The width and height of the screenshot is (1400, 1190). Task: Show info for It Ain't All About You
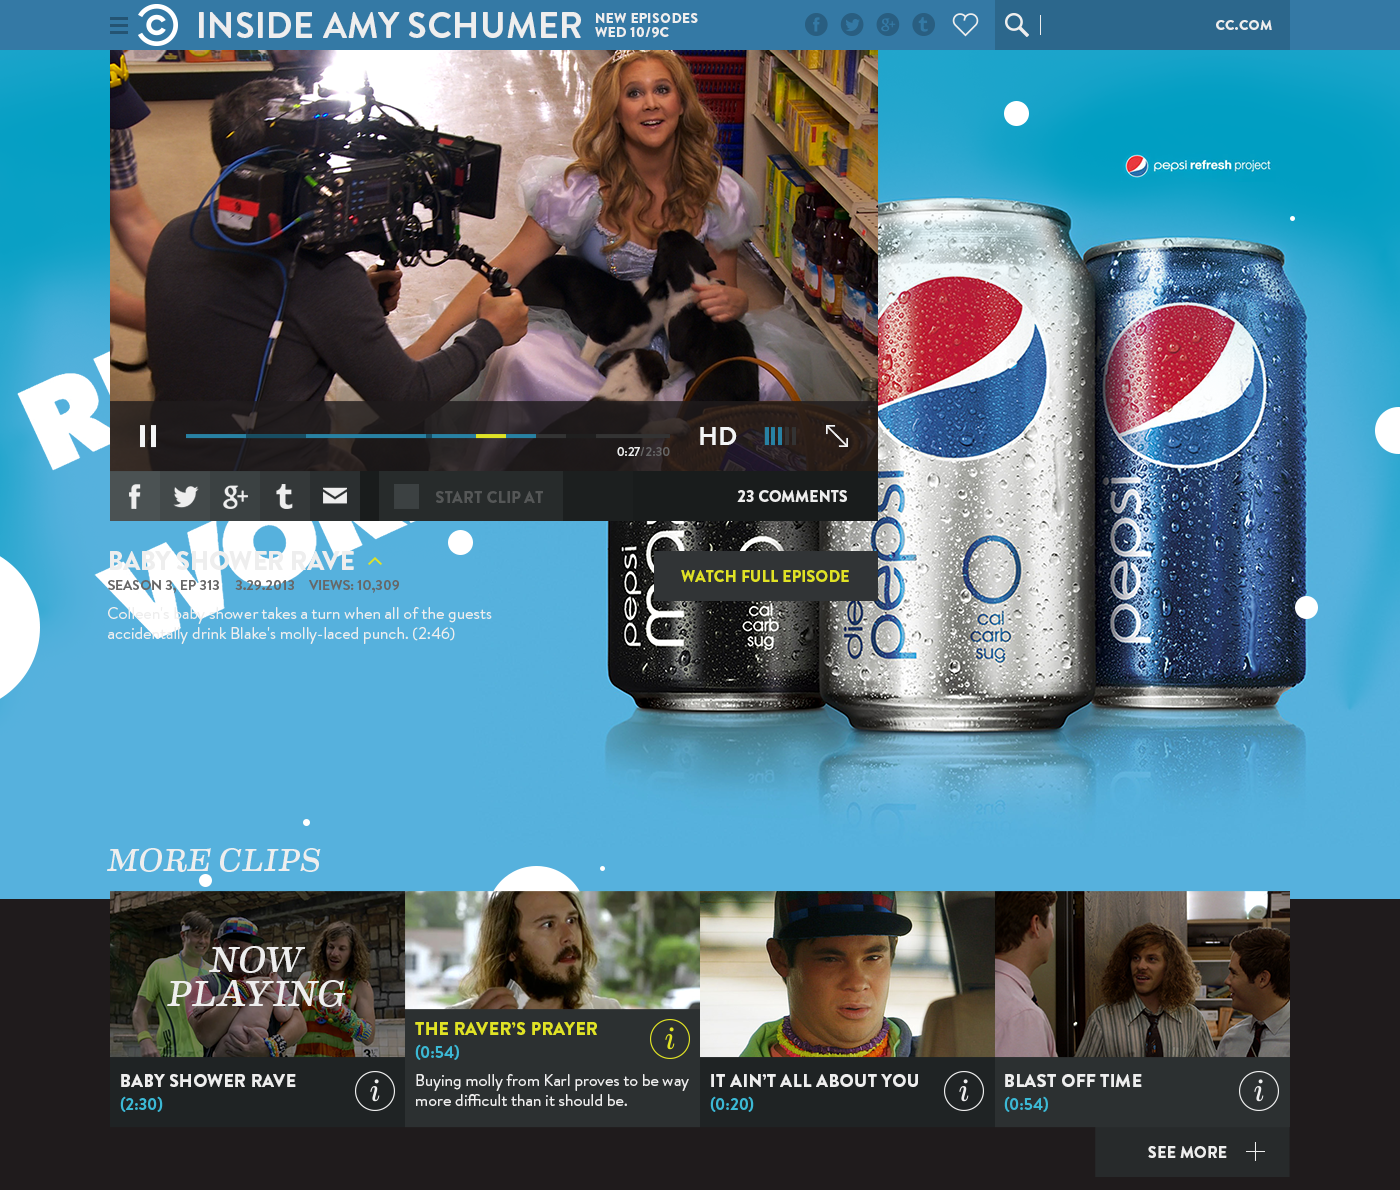tap(964, 1091)
